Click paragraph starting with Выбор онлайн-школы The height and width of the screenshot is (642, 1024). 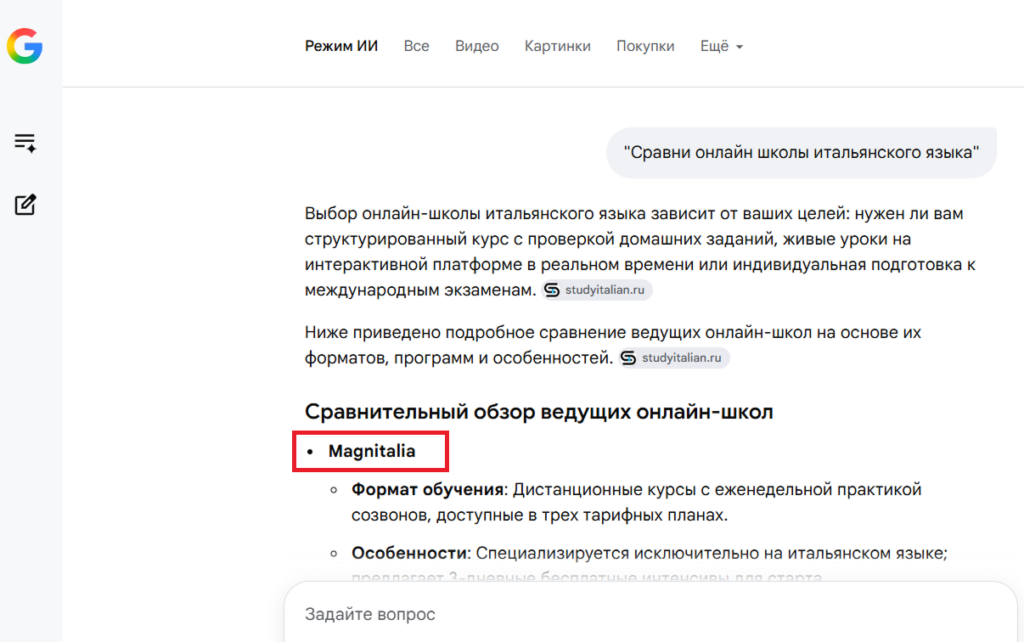click(x=640, y=251)
